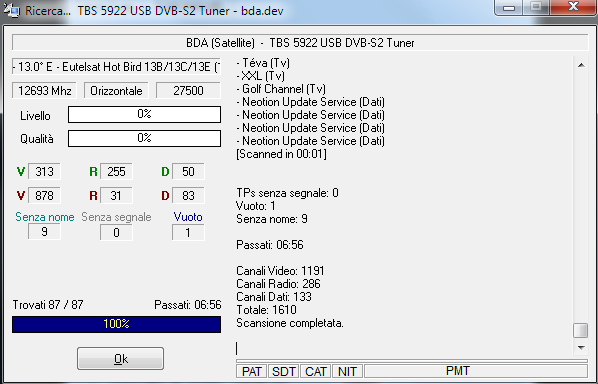Screen dimensions: 598x384
Task: Click the green D count 50
Action: point(188,172)
